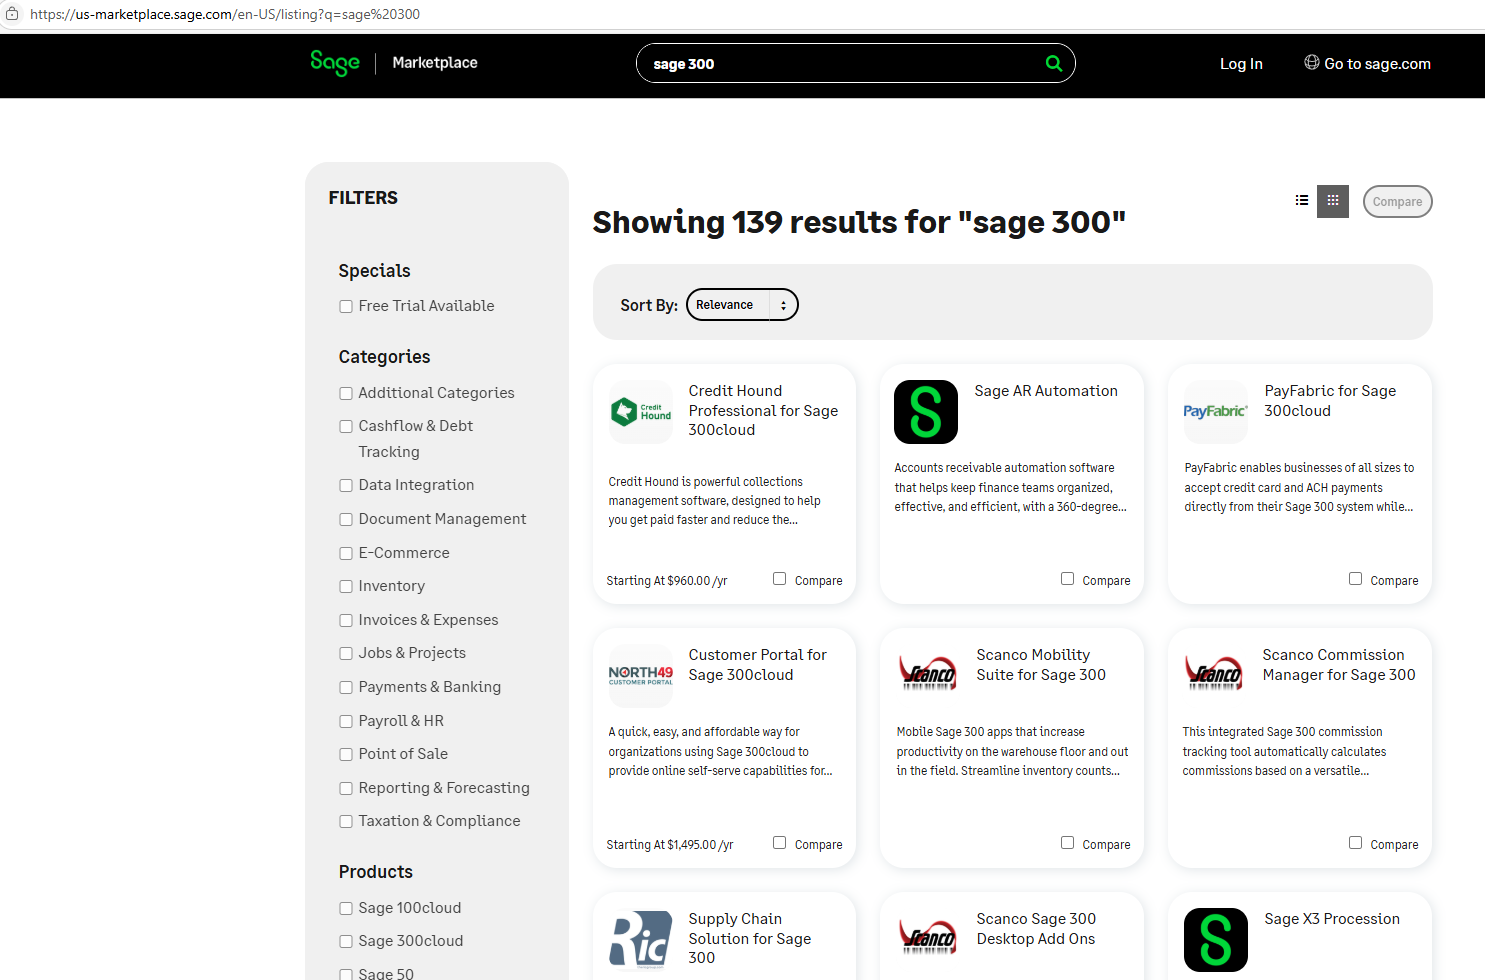The width and height of the screenshot is (1485, 980).
Task: Check Sage 100cloud product filter
Action: point(346,909)
